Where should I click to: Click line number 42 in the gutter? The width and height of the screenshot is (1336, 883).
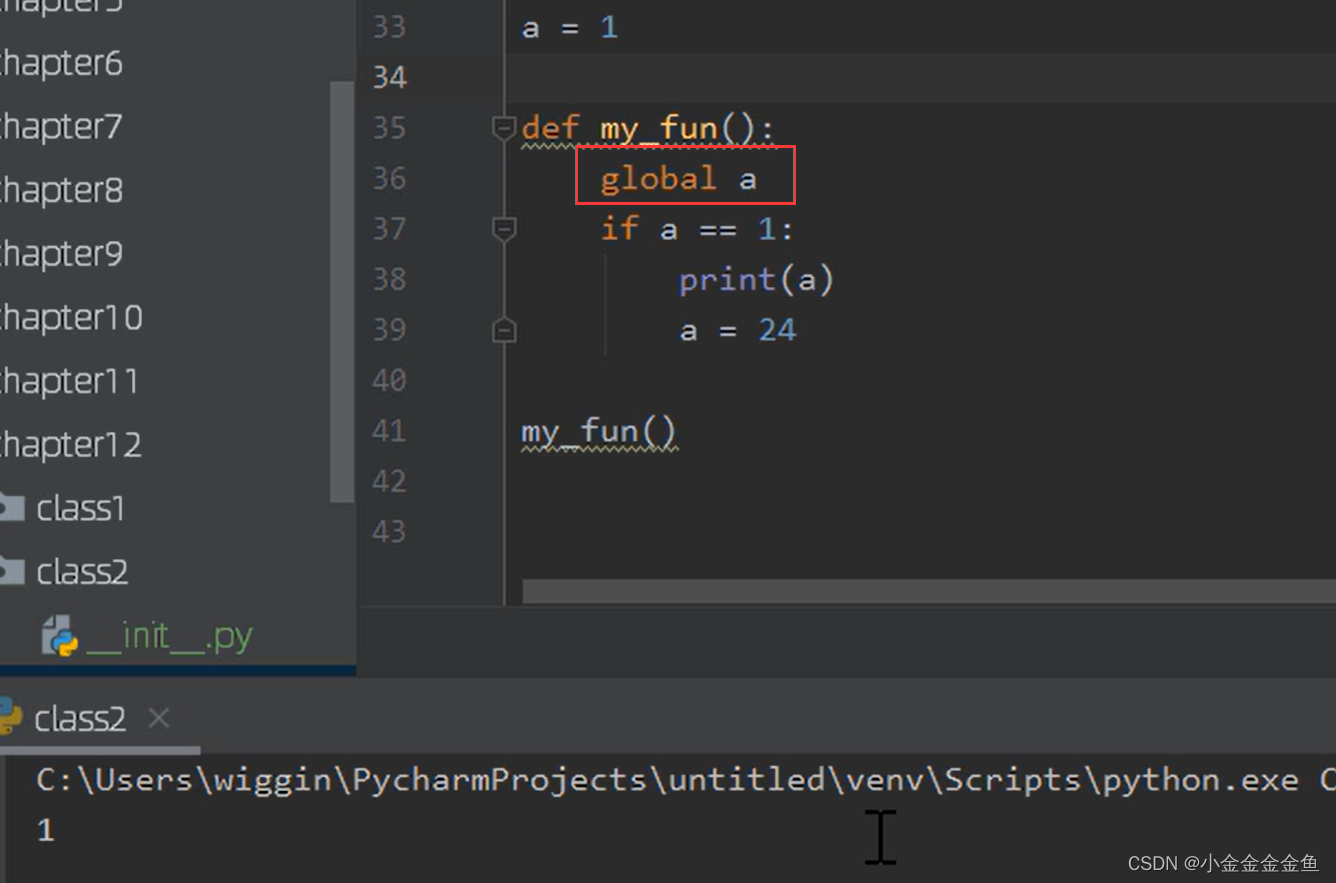coord(390,482)
